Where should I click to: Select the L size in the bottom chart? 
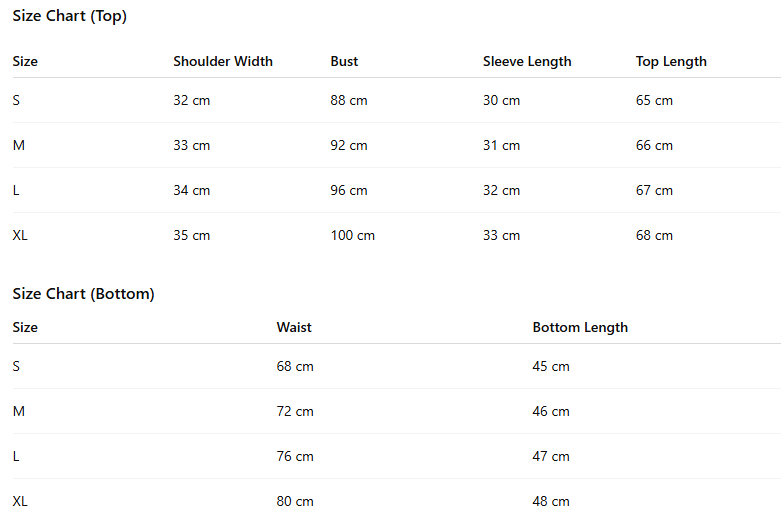coord(16,456)
